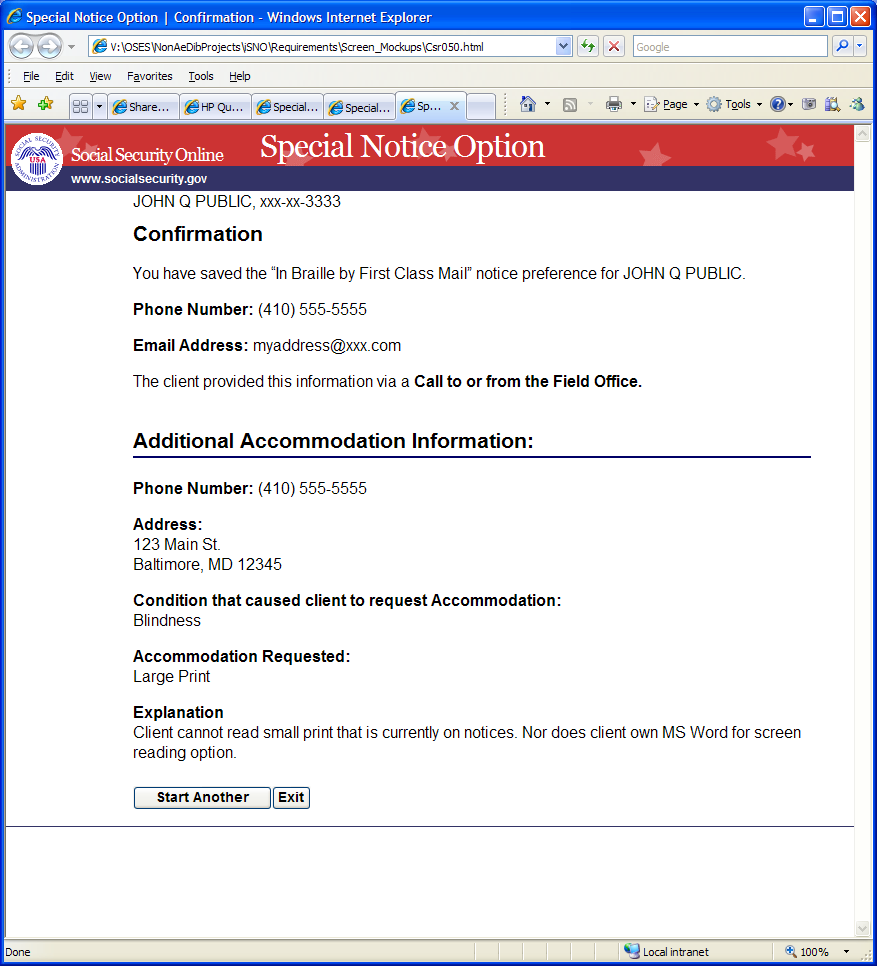Click the Stop loading red X icon
This screenshot has height=966, width=877.
pos(614,46)
